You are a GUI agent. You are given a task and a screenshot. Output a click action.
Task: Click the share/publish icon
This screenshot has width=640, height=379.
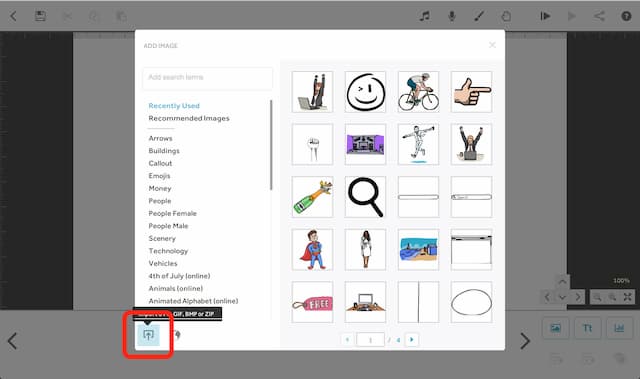click(x=599, y=16)
